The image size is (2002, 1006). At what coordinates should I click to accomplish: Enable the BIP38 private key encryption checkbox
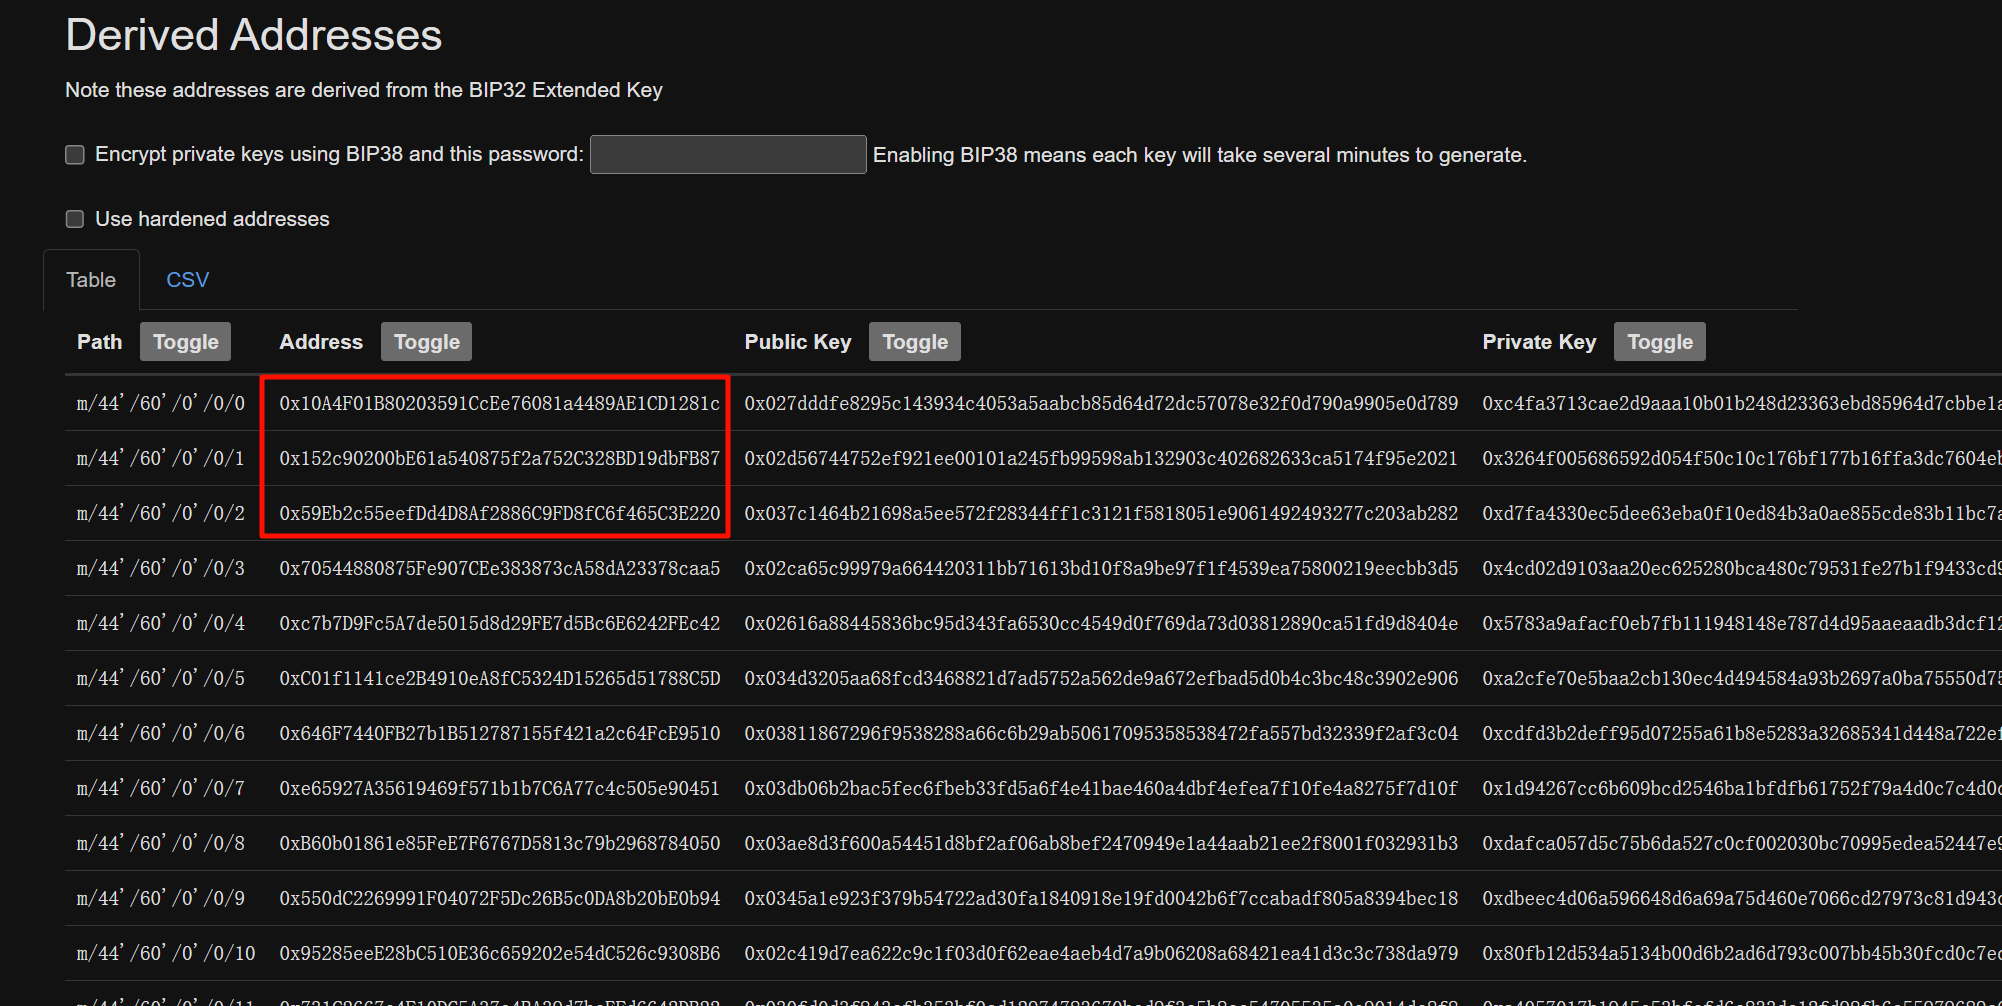[75, 155]
